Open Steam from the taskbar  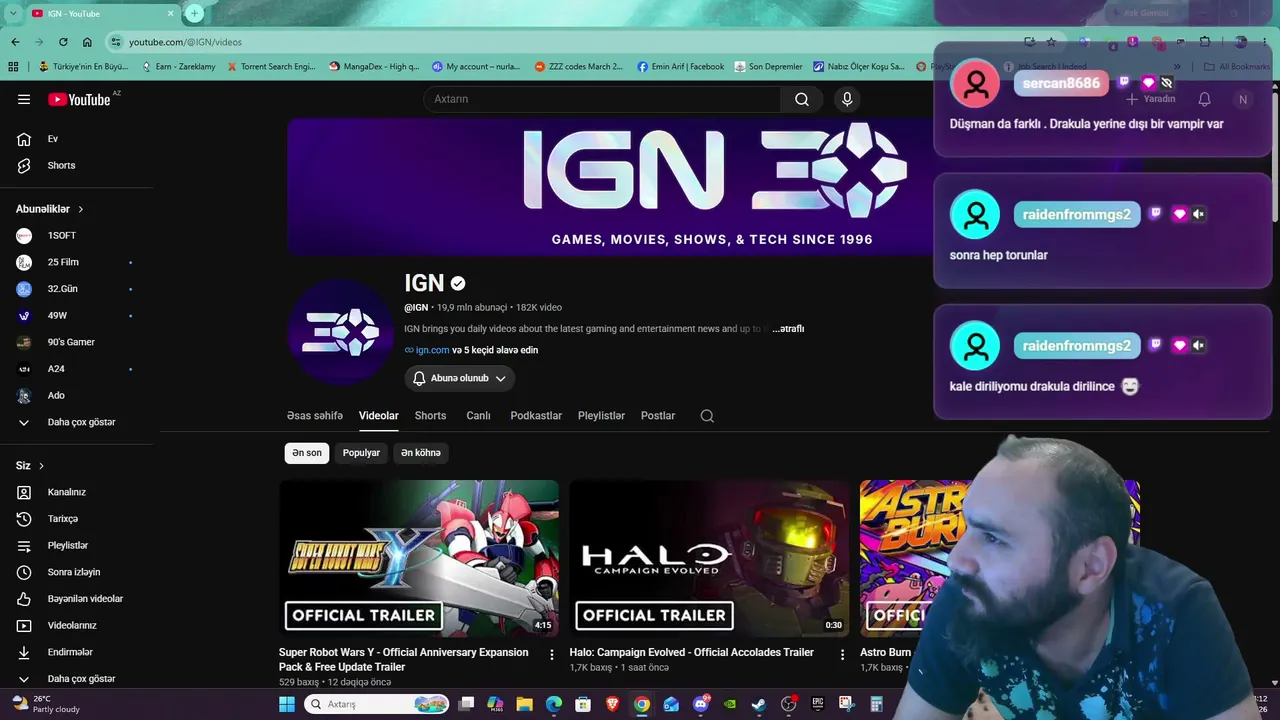[x=759, y=704]
